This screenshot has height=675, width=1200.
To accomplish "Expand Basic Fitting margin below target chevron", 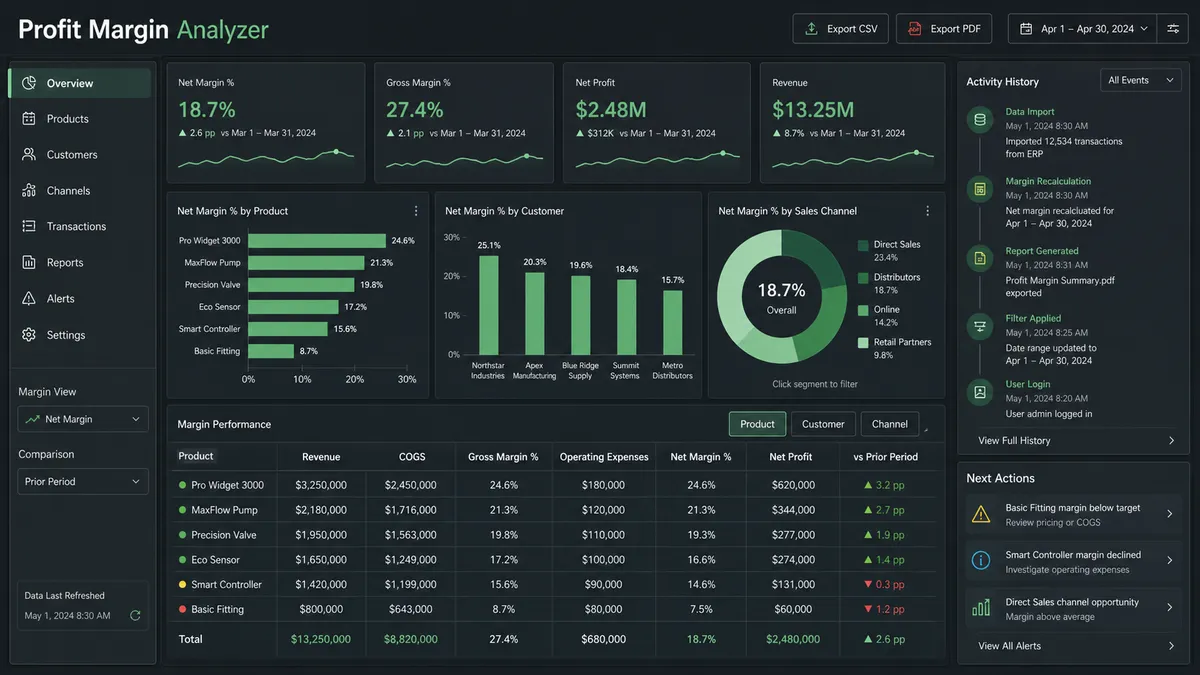I will (1170, 514).
